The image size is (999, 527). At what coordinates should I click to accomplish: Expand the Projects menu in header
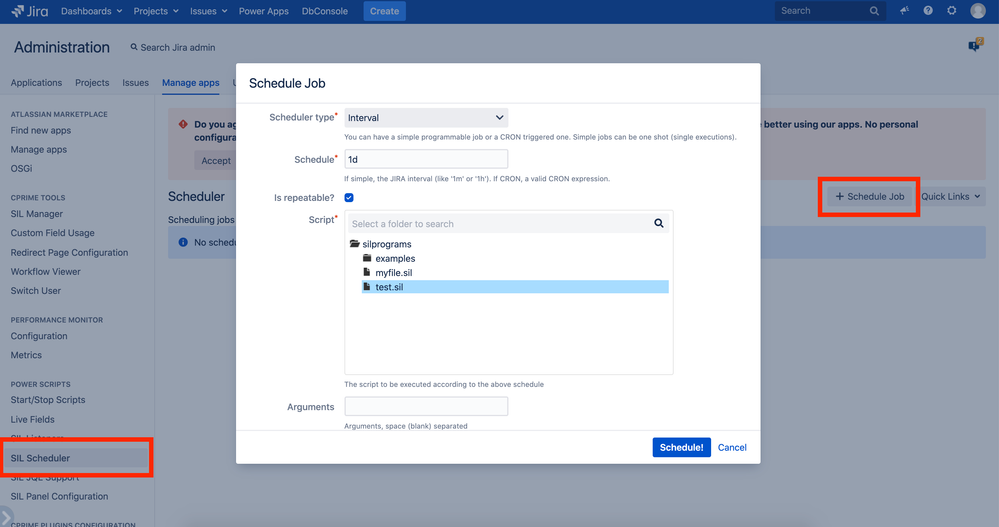156,11
